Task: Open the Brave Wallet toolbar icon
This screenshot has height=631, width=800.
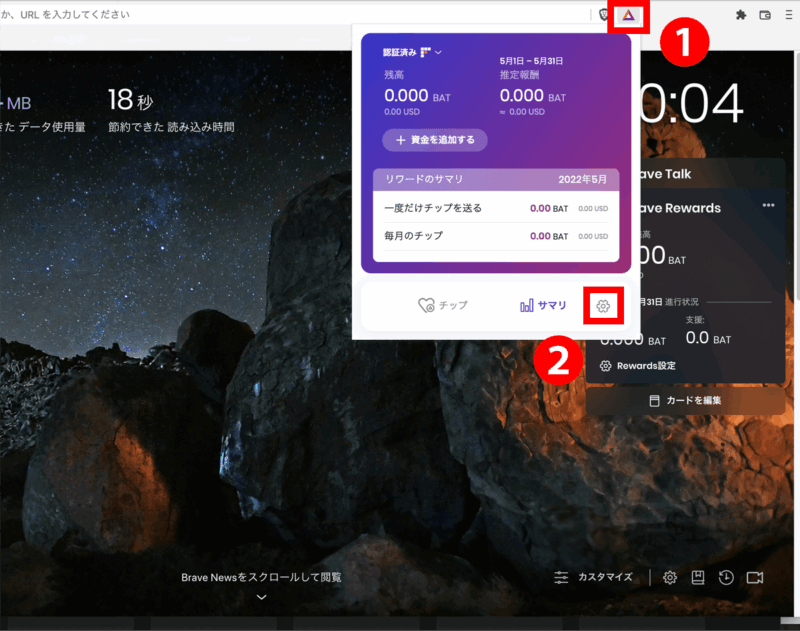Action: (x=766, y=15)
